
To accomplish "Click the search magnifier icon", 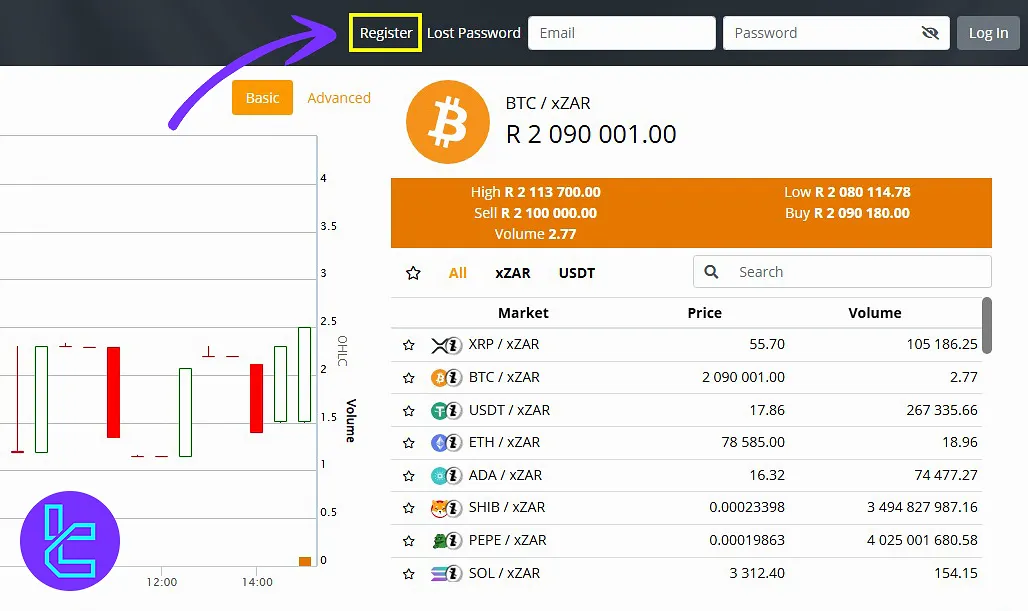I will 712,272.
